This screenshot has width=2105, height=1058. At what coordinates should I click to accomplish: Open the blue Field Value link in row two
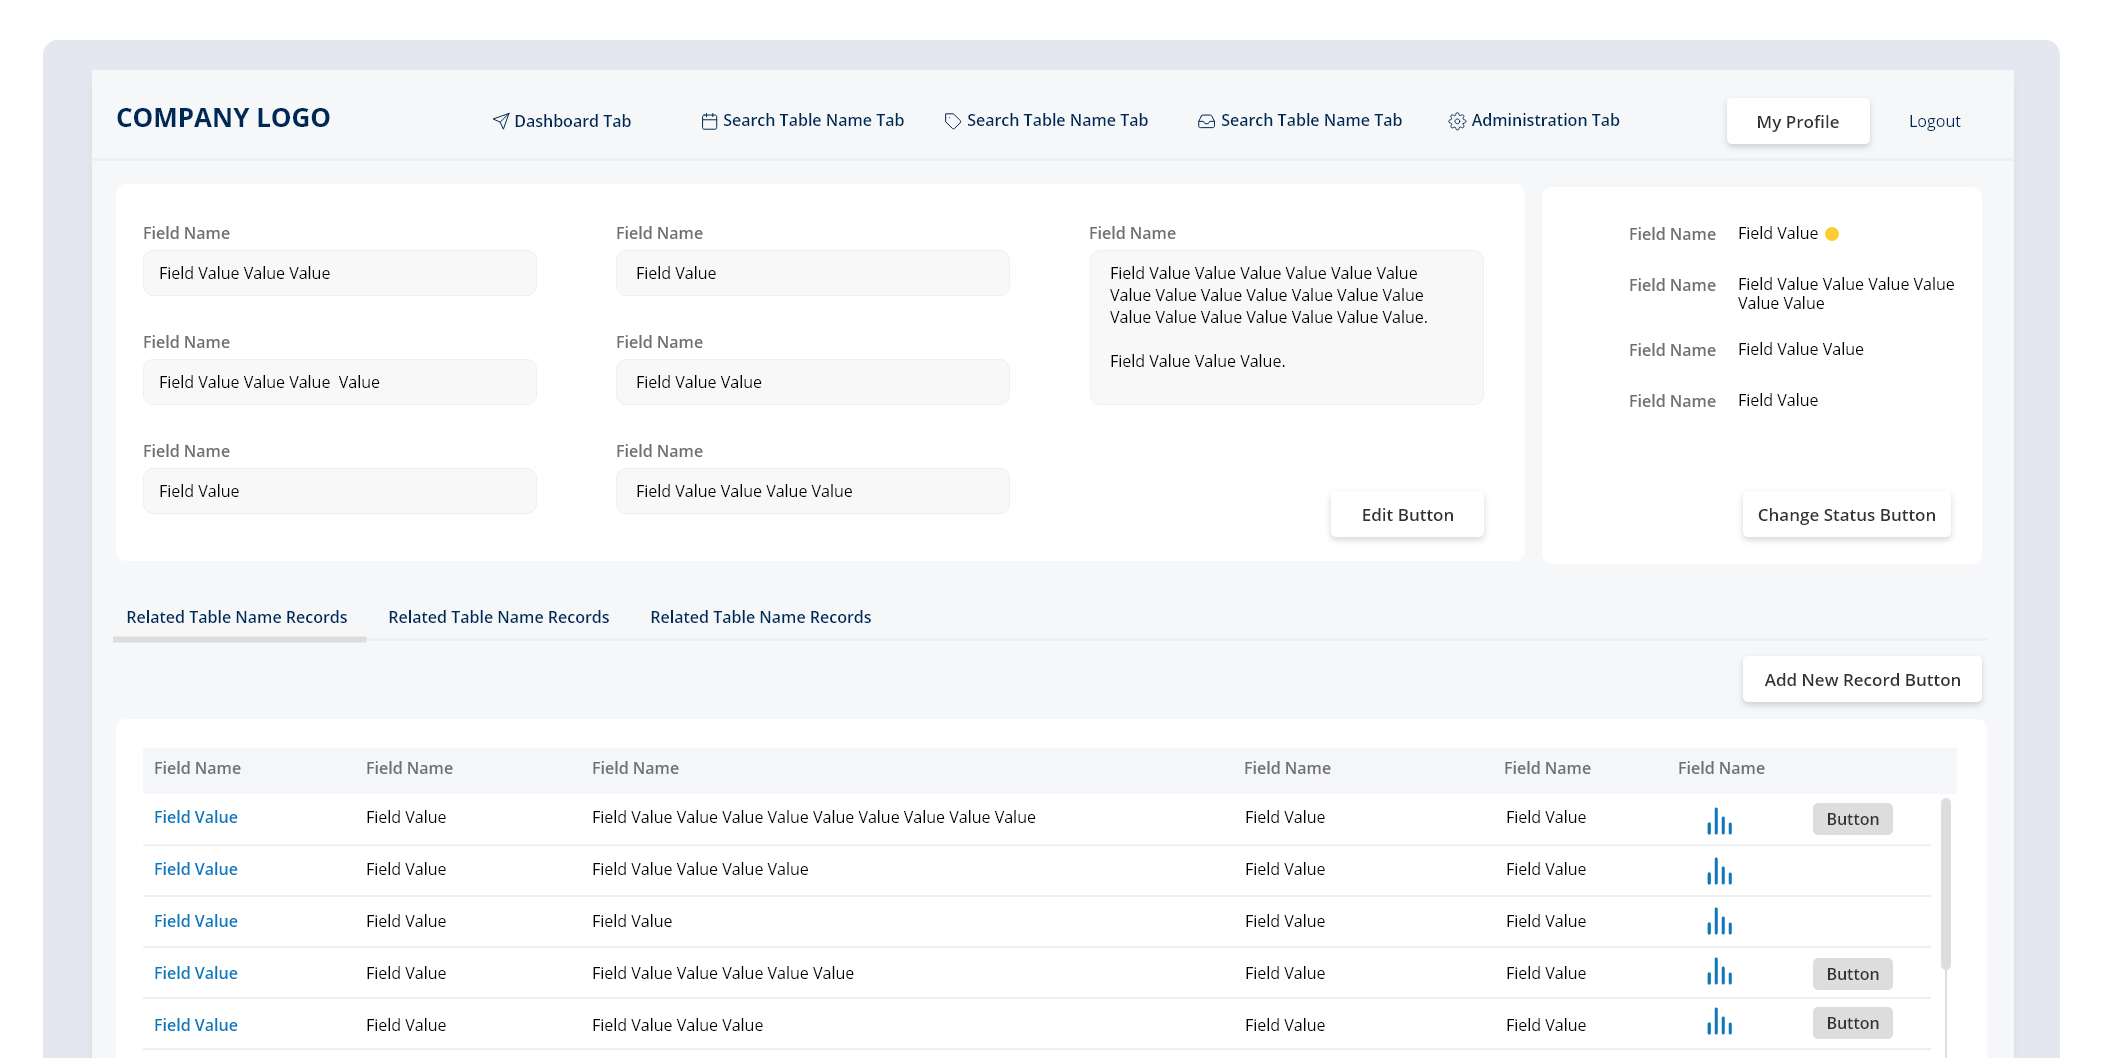pyautogui.click(x=196, y=869)
